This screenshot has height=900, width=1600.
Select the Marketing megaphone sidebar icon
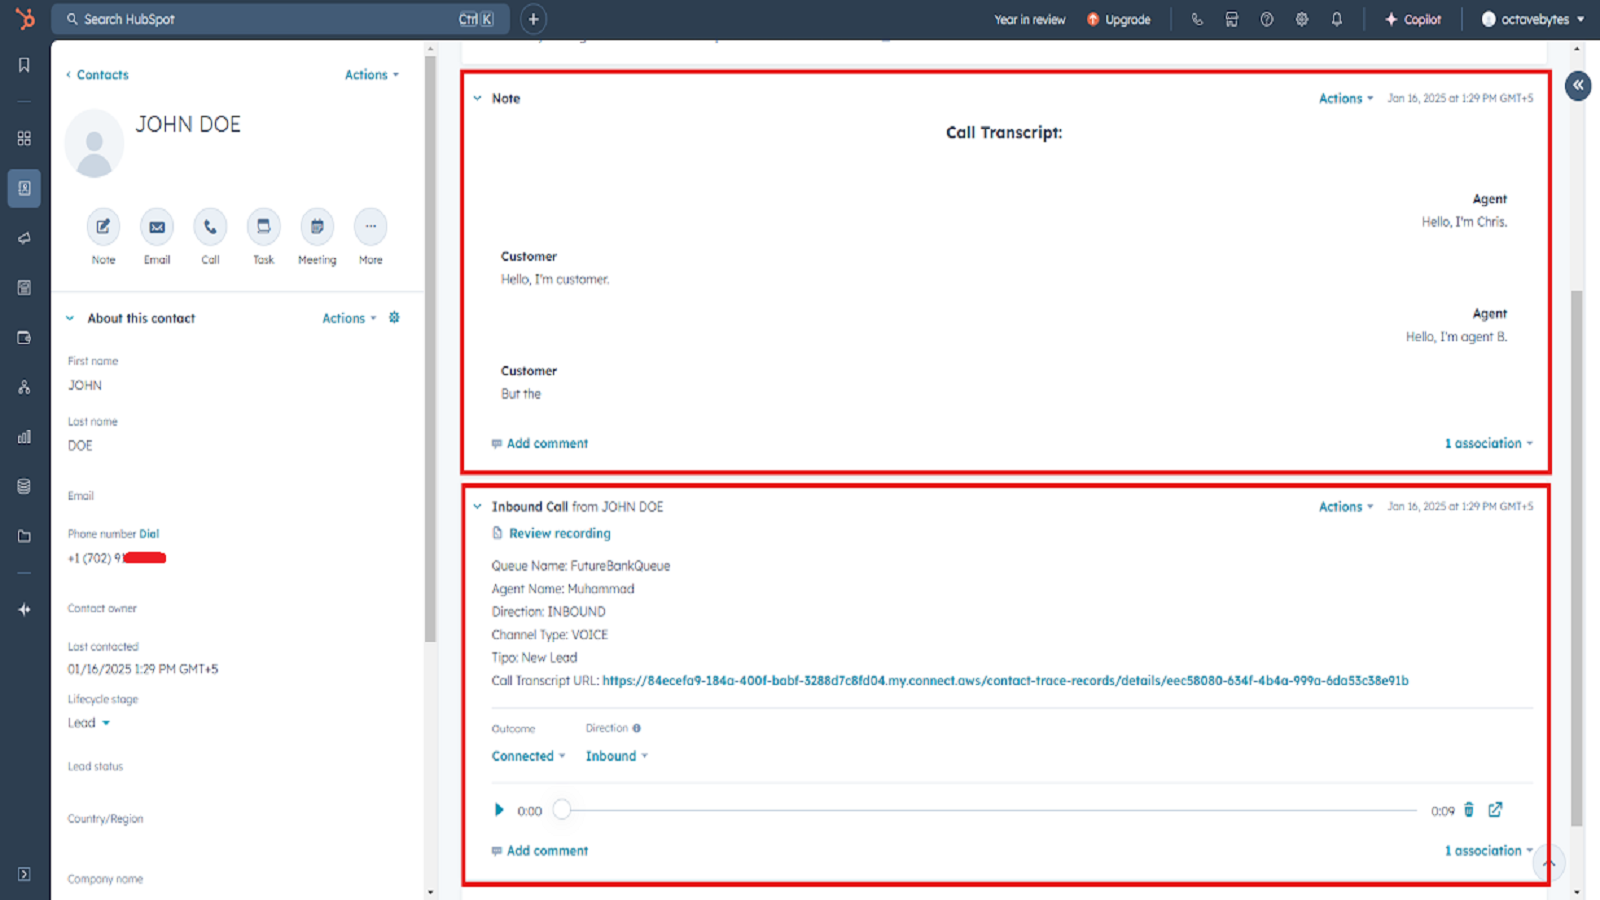(x=23, y=238)
